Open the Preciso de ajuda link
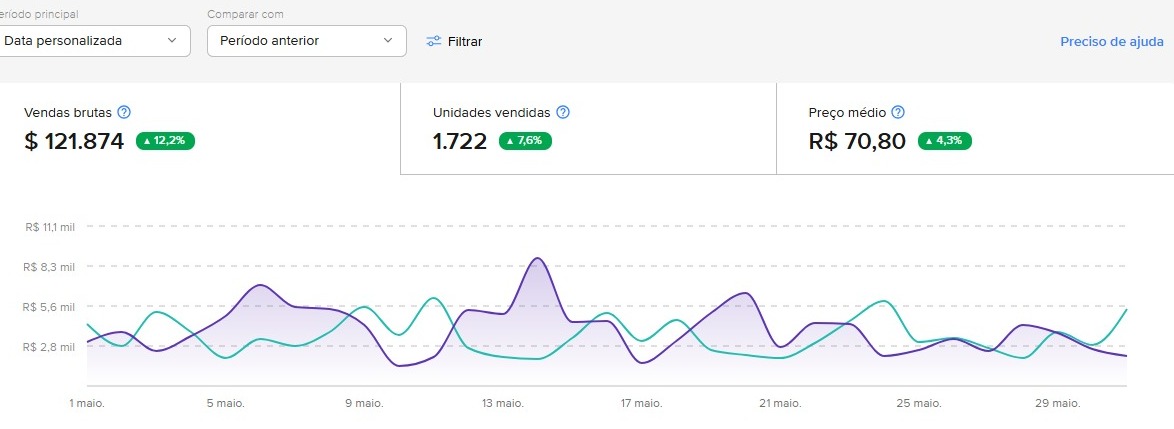 (x=1111, y=42)
